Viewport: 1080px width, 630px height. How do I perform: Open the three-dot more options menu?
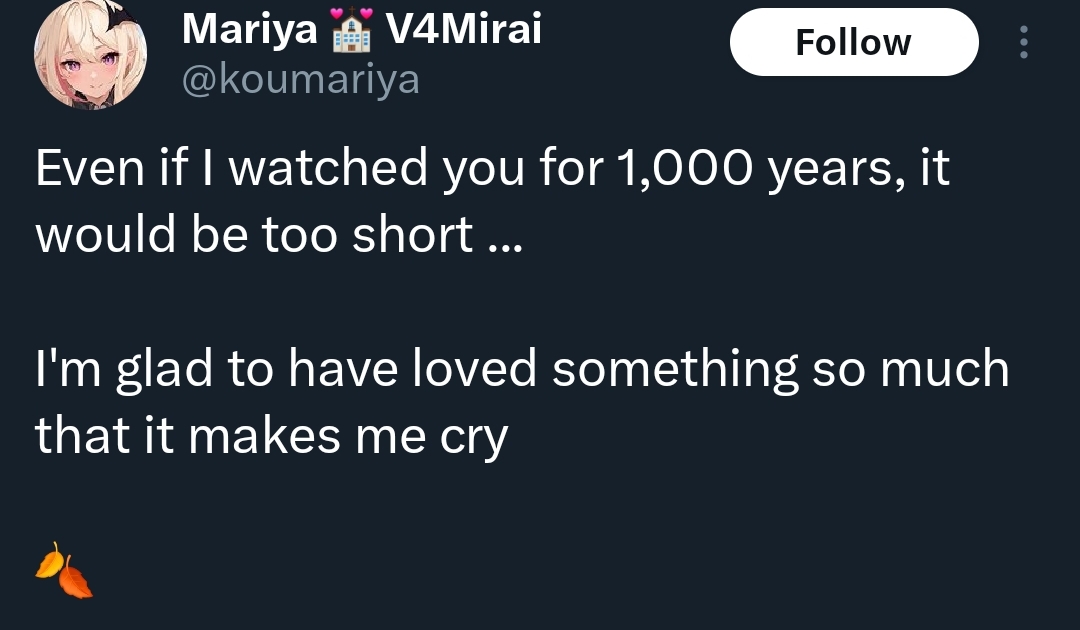coord(1023,42)
